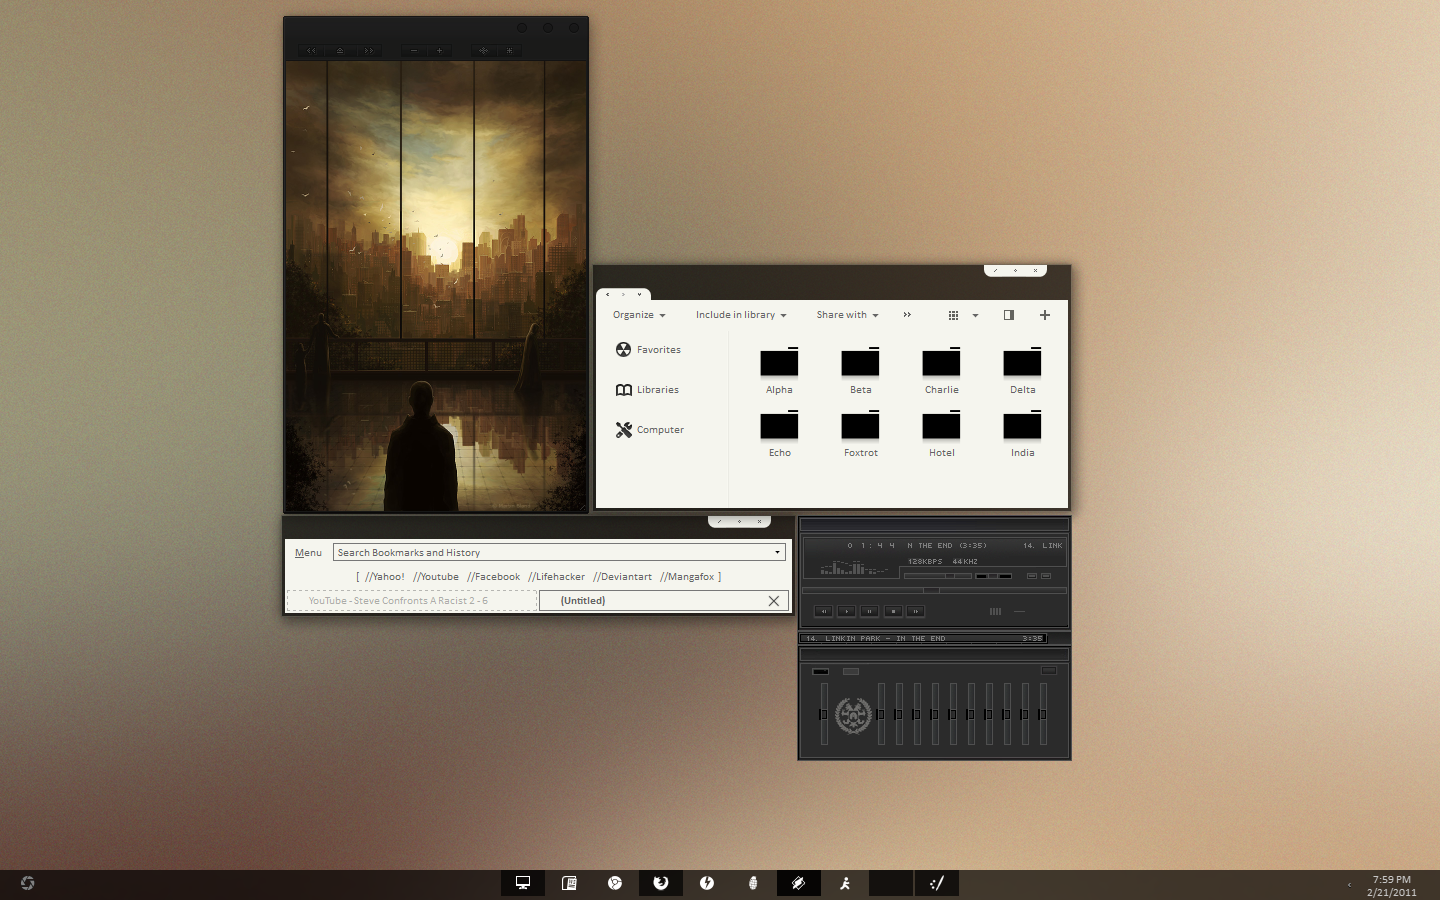
Task: Open the //Yahoo! bookmark
Action: coord(385,577)
